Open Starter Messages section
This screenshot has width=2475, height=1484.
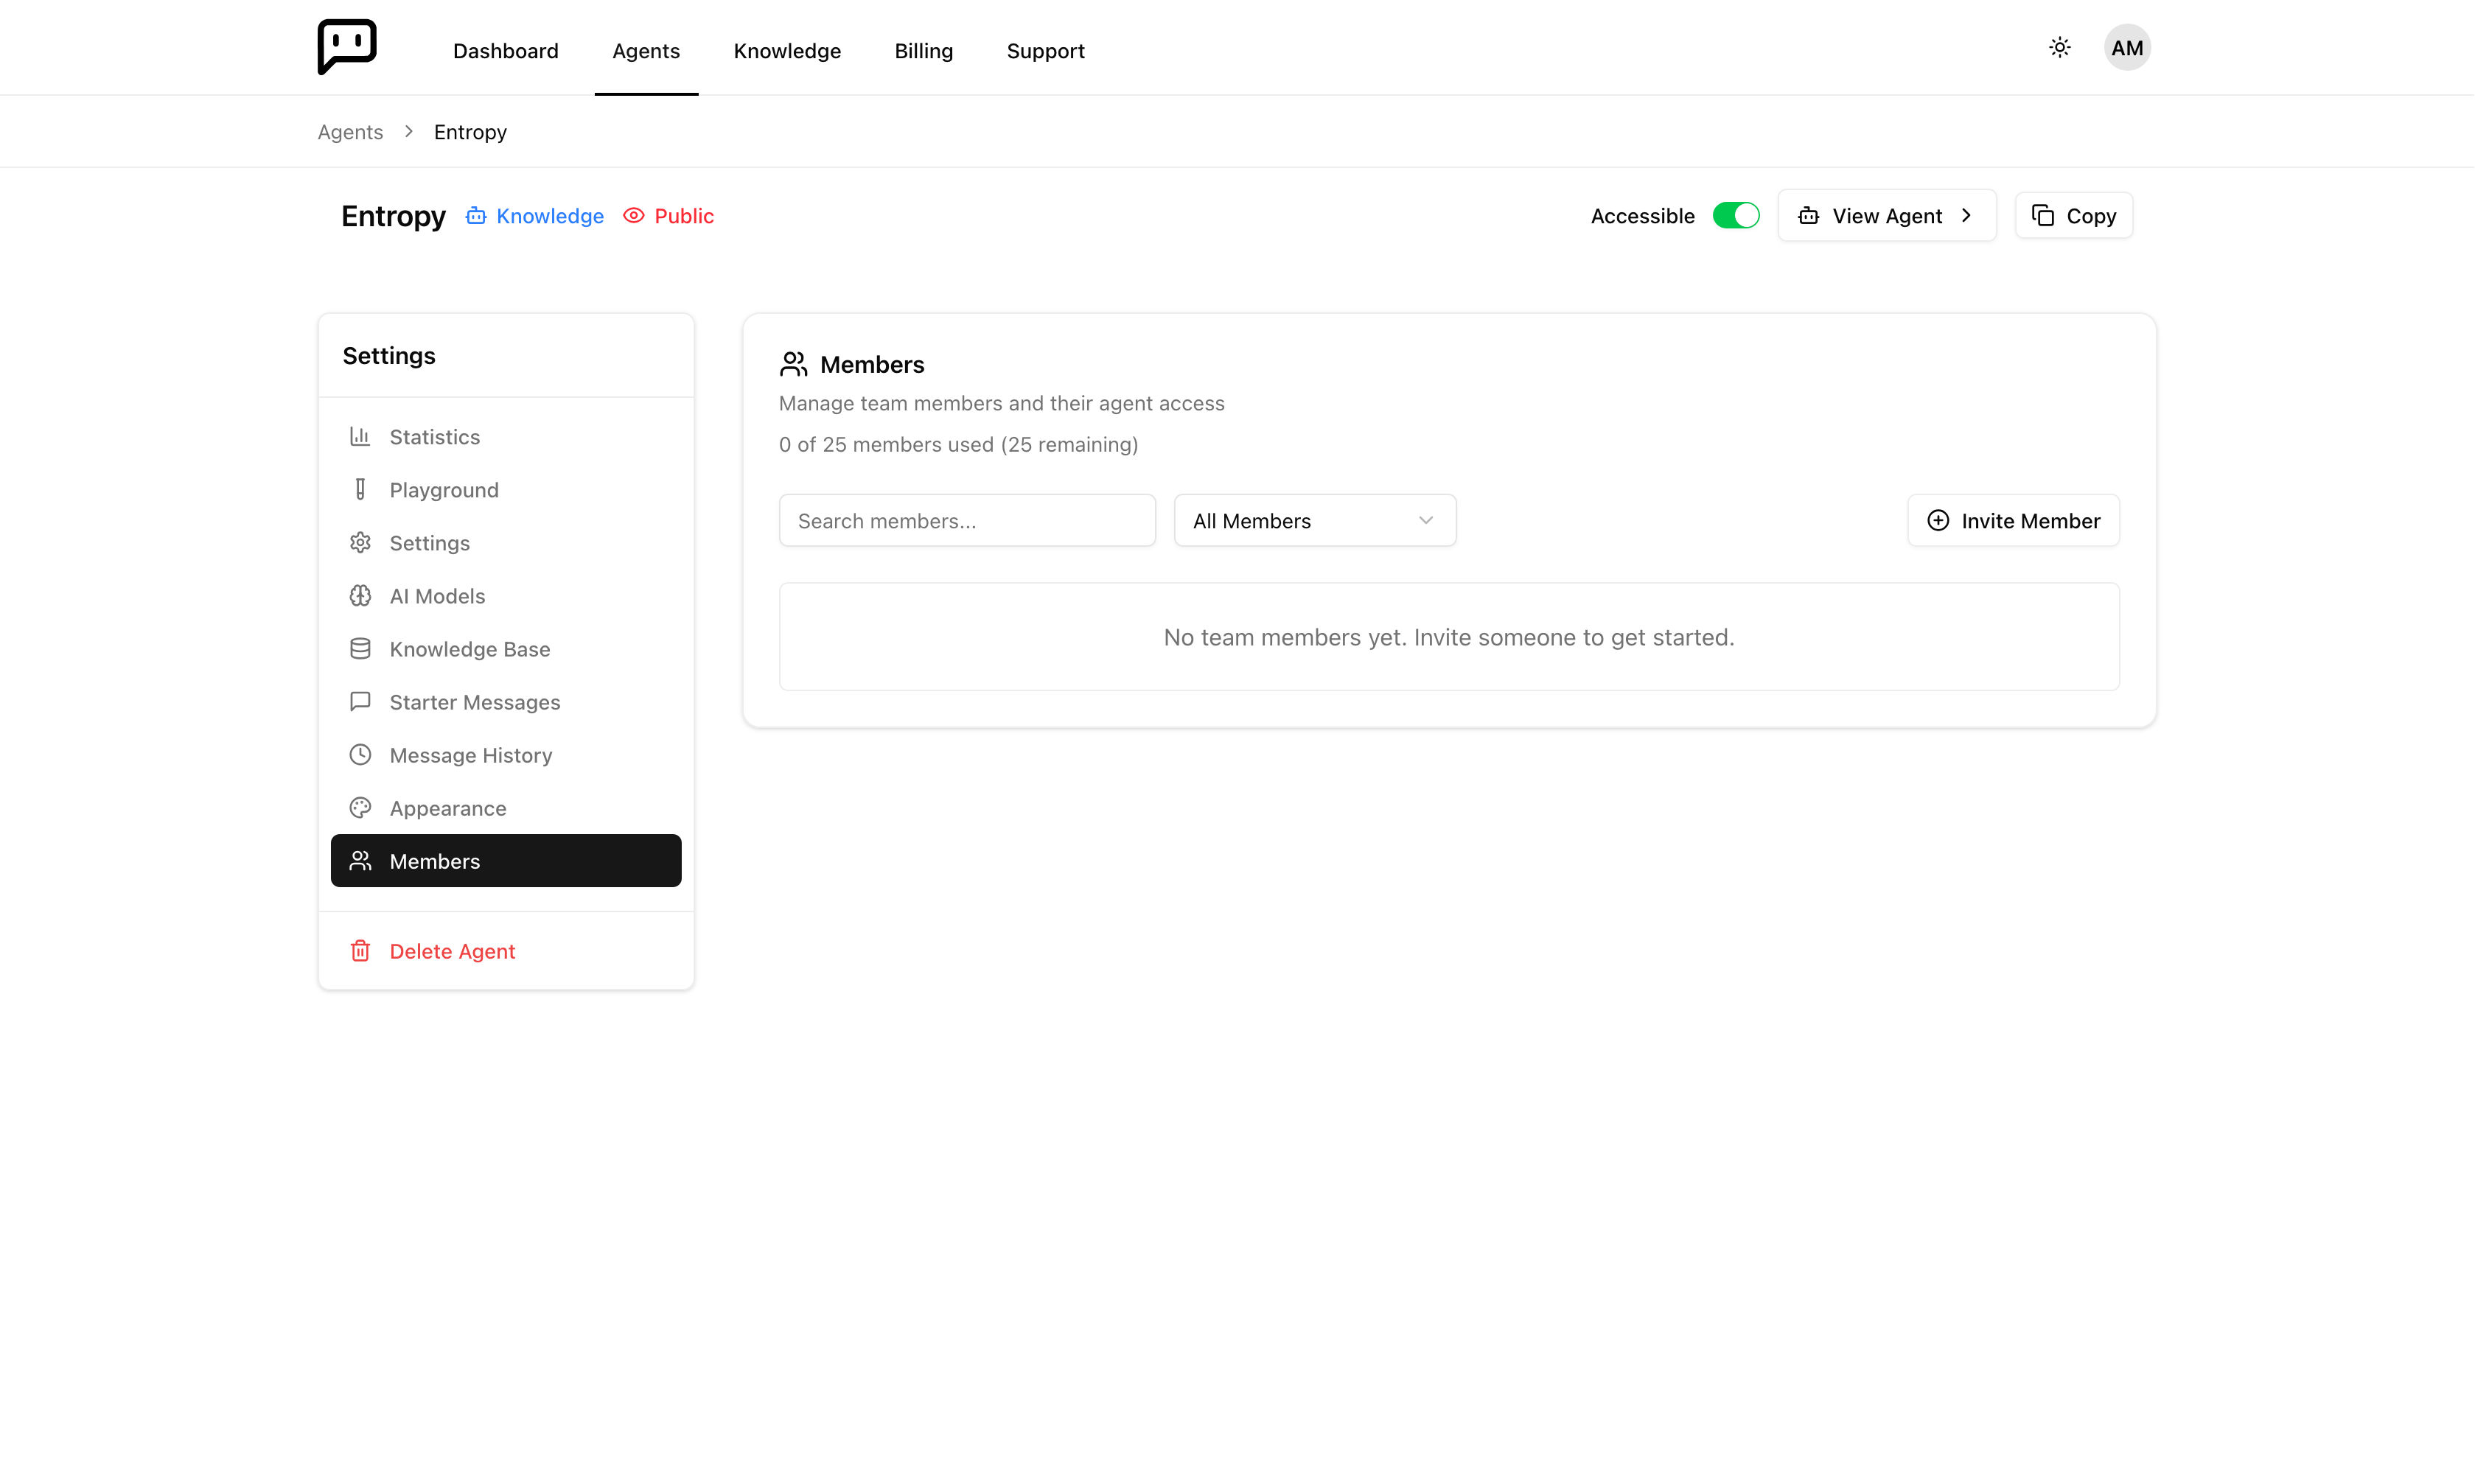click(506, 701)
